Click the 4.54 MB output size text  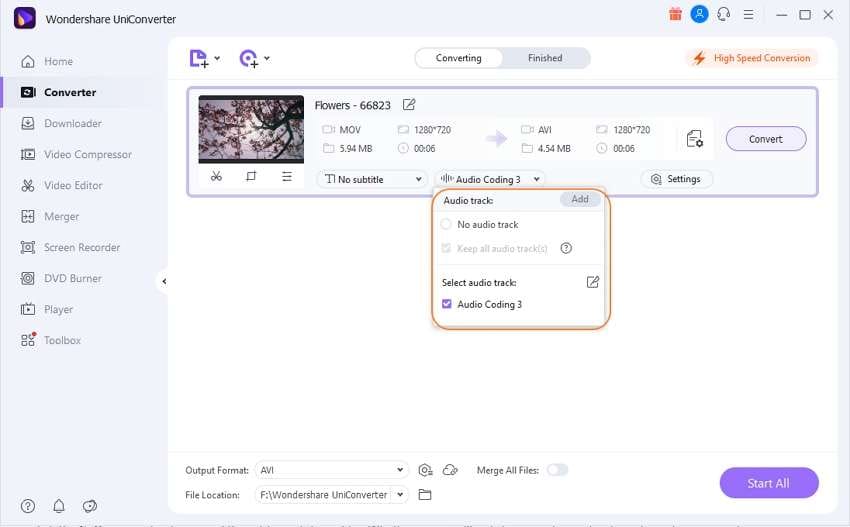tap(554, 149)
